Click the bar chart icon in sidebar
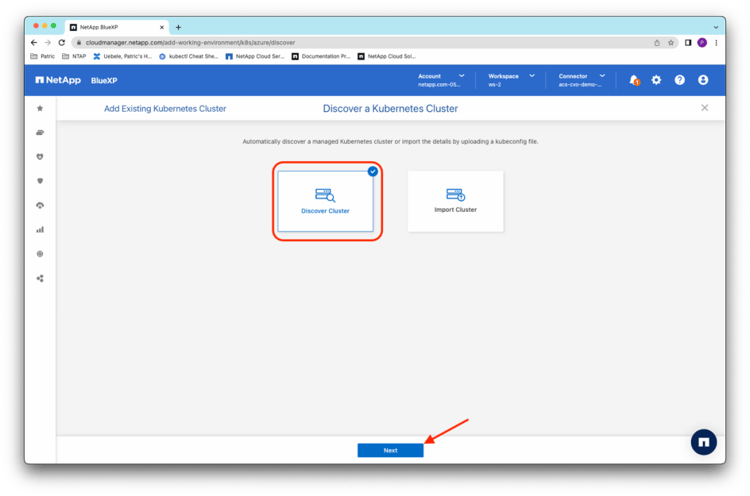The height and width of the screenshot is (496, 750). 40,229
